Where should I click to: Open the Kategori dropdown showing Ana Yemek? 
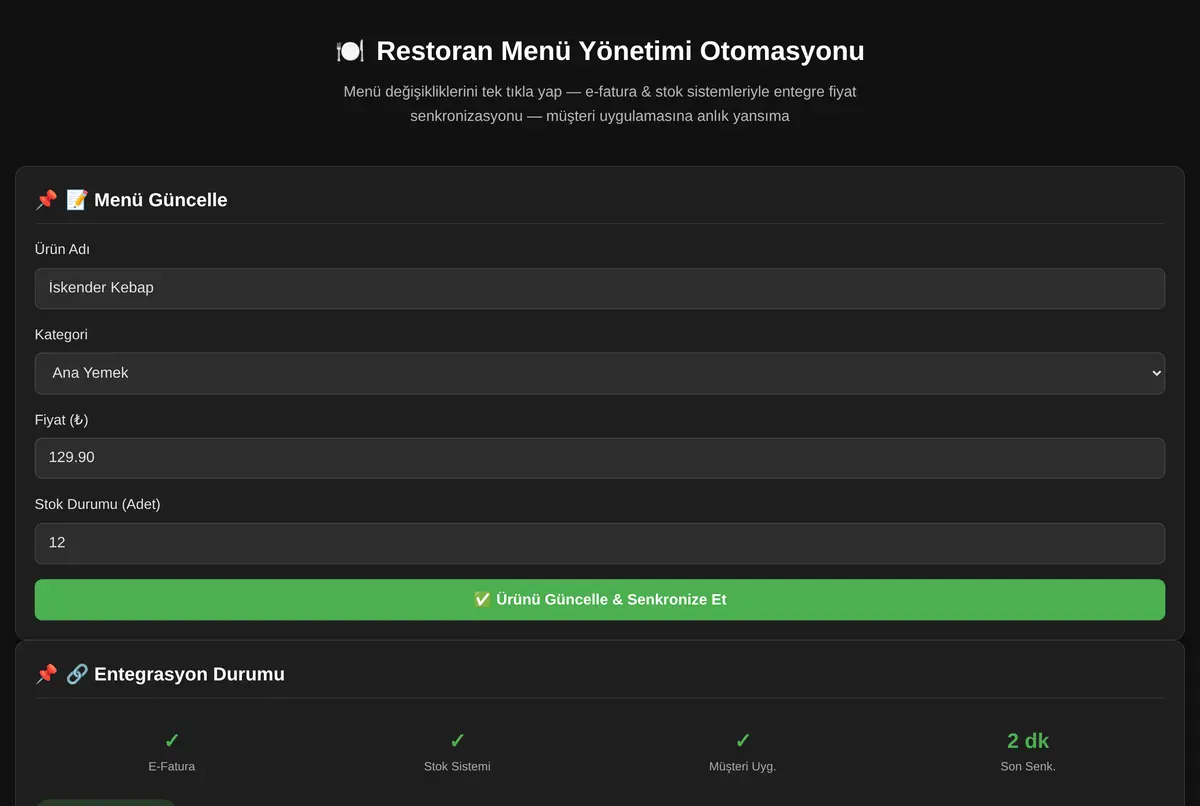coord(600,373)
